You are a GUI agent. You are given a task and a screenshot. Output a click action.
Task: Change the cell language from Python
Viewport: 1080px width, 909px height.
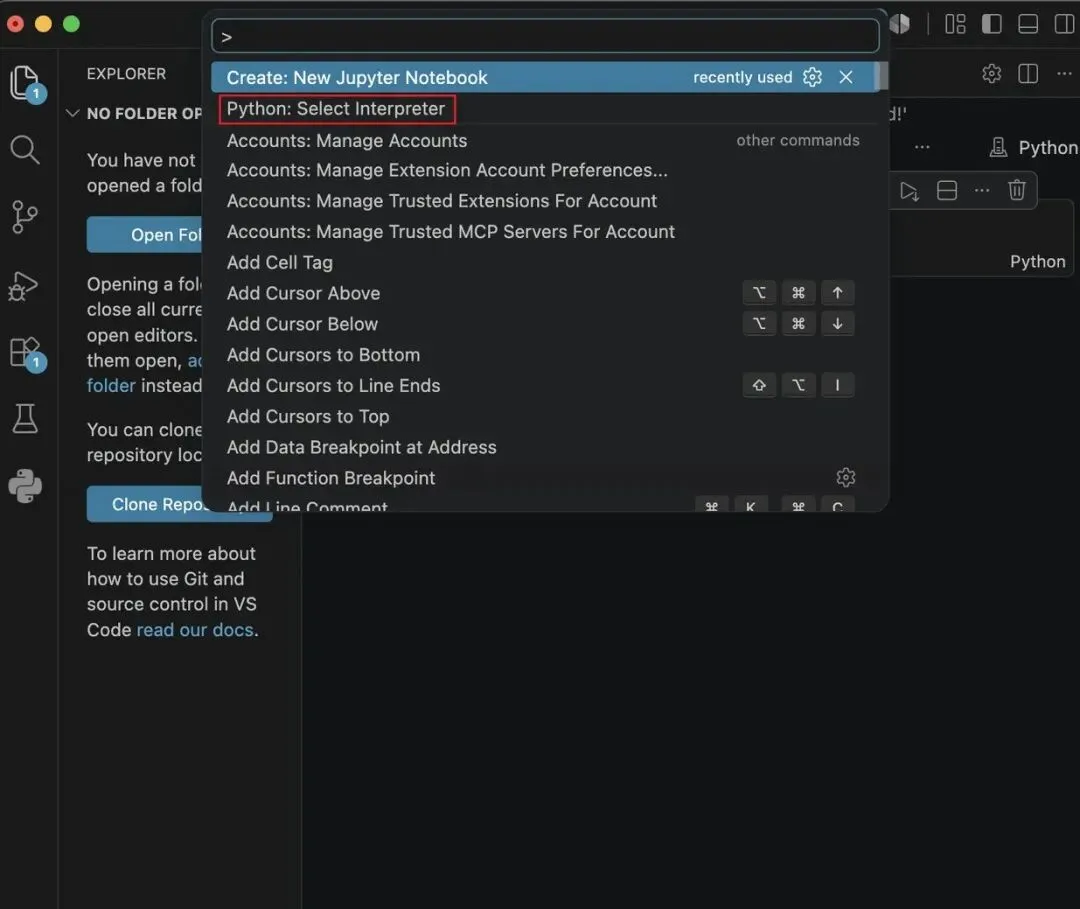click(x=1037, y=262)
